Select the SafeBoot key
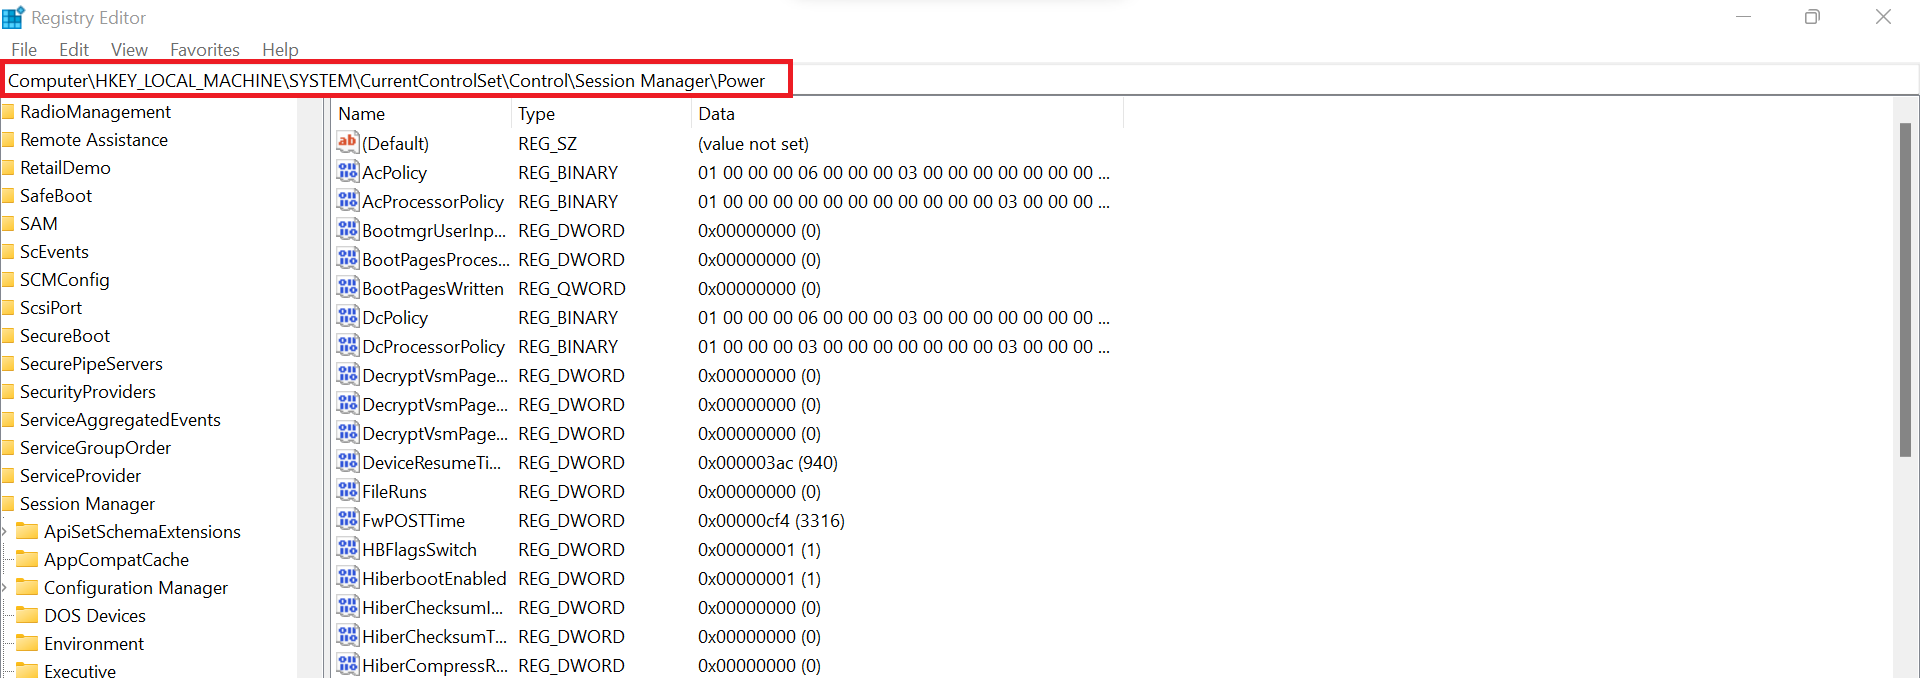This screenshot has height=678, width=1920. (x=56, y=196)
